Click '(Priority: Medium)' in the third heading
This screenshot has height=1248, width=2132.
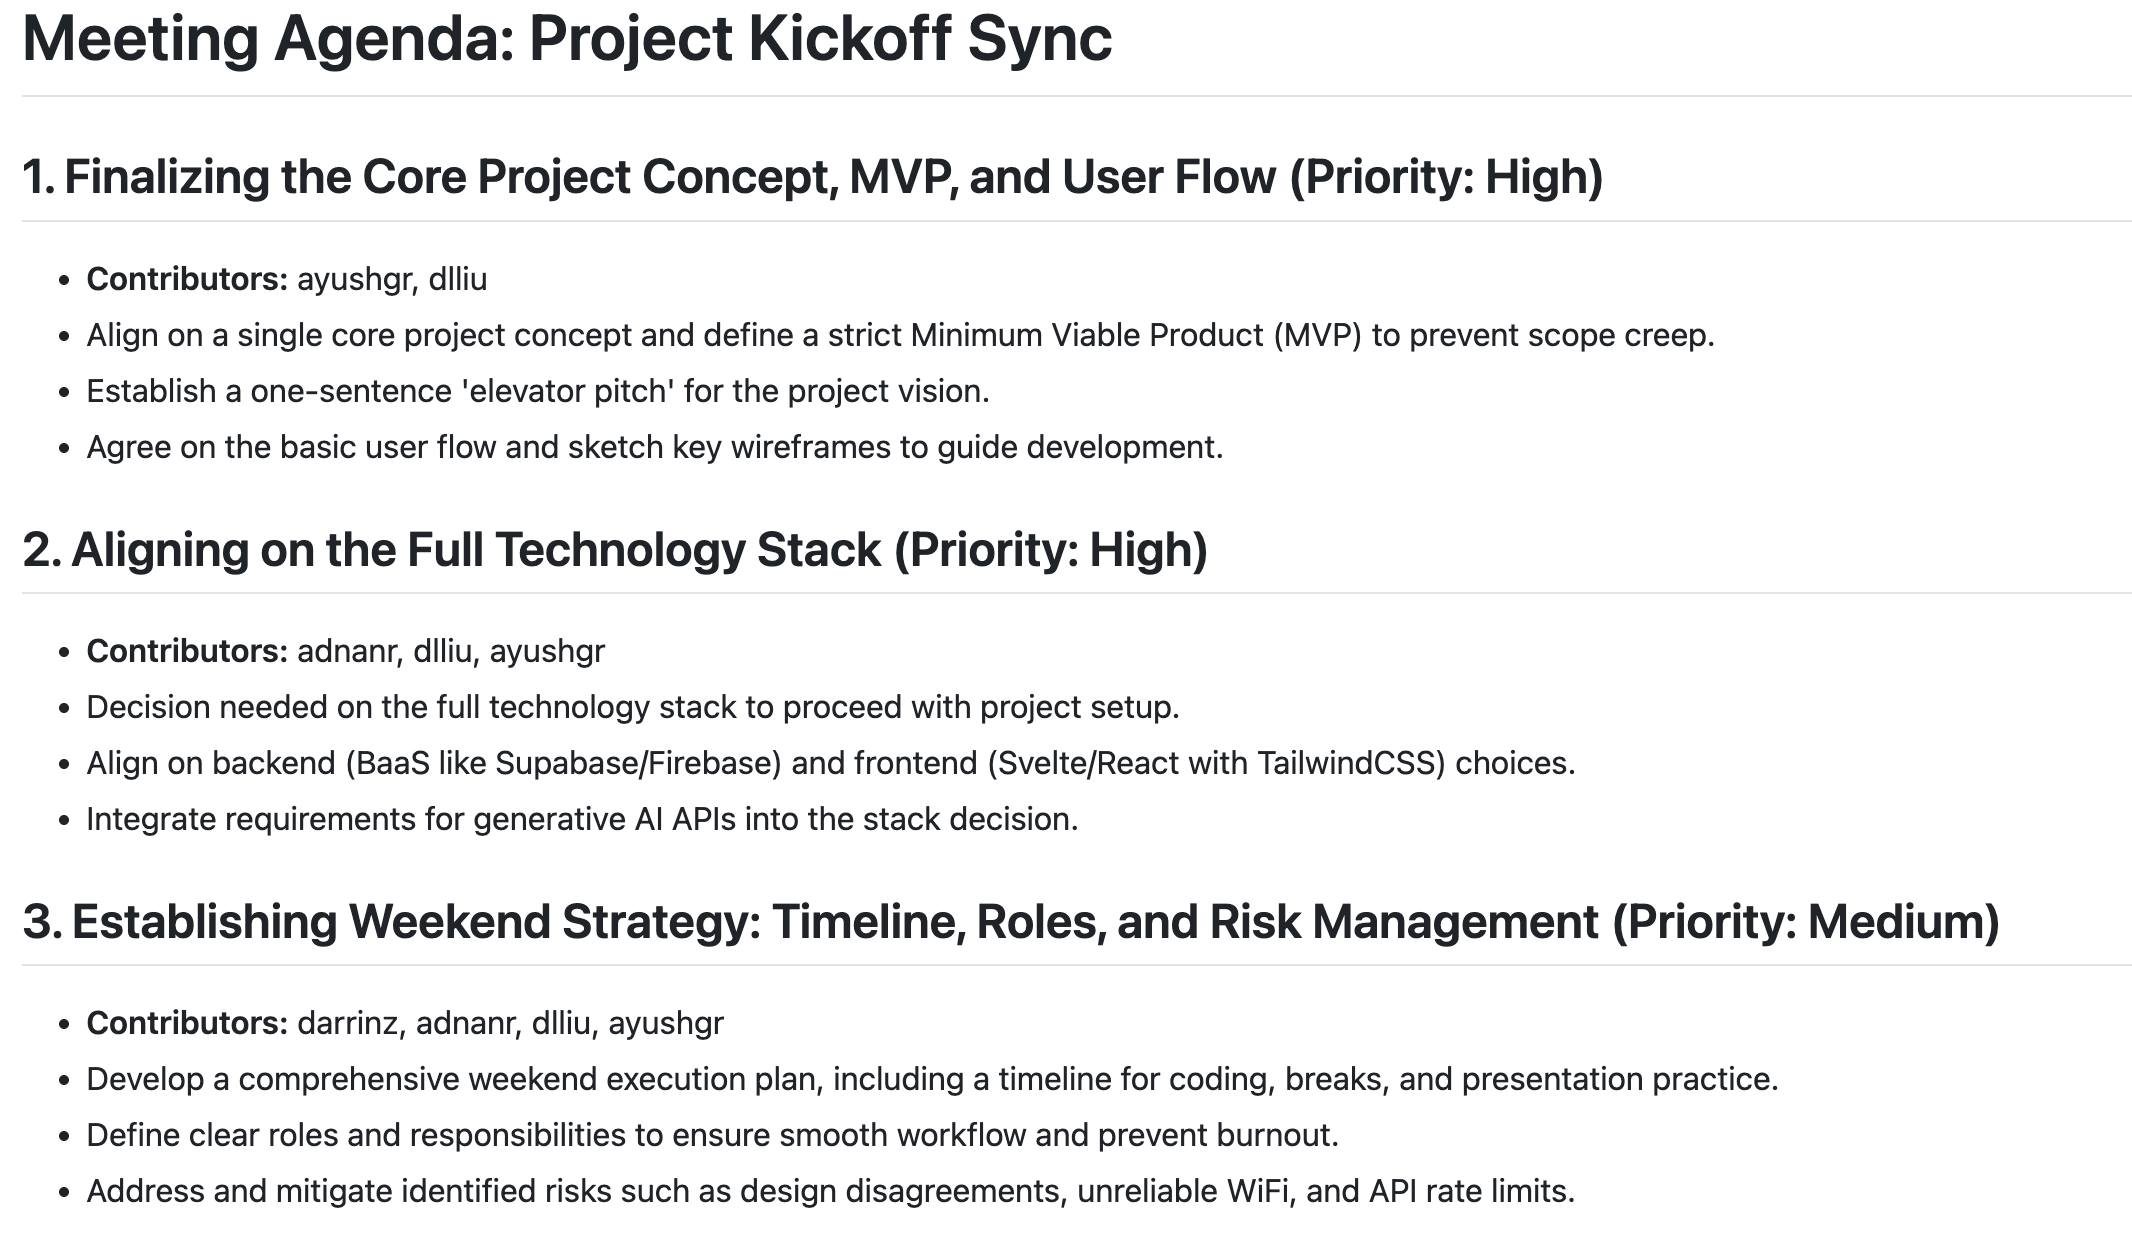1806,922
